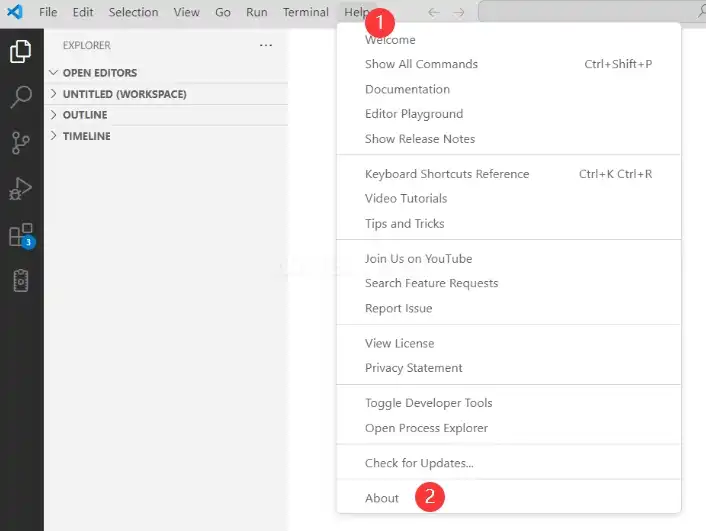Expand the Untitled (Workspace) section
Image resolution: width=706 pixels, height=531 pixels.
coord(124,94)
